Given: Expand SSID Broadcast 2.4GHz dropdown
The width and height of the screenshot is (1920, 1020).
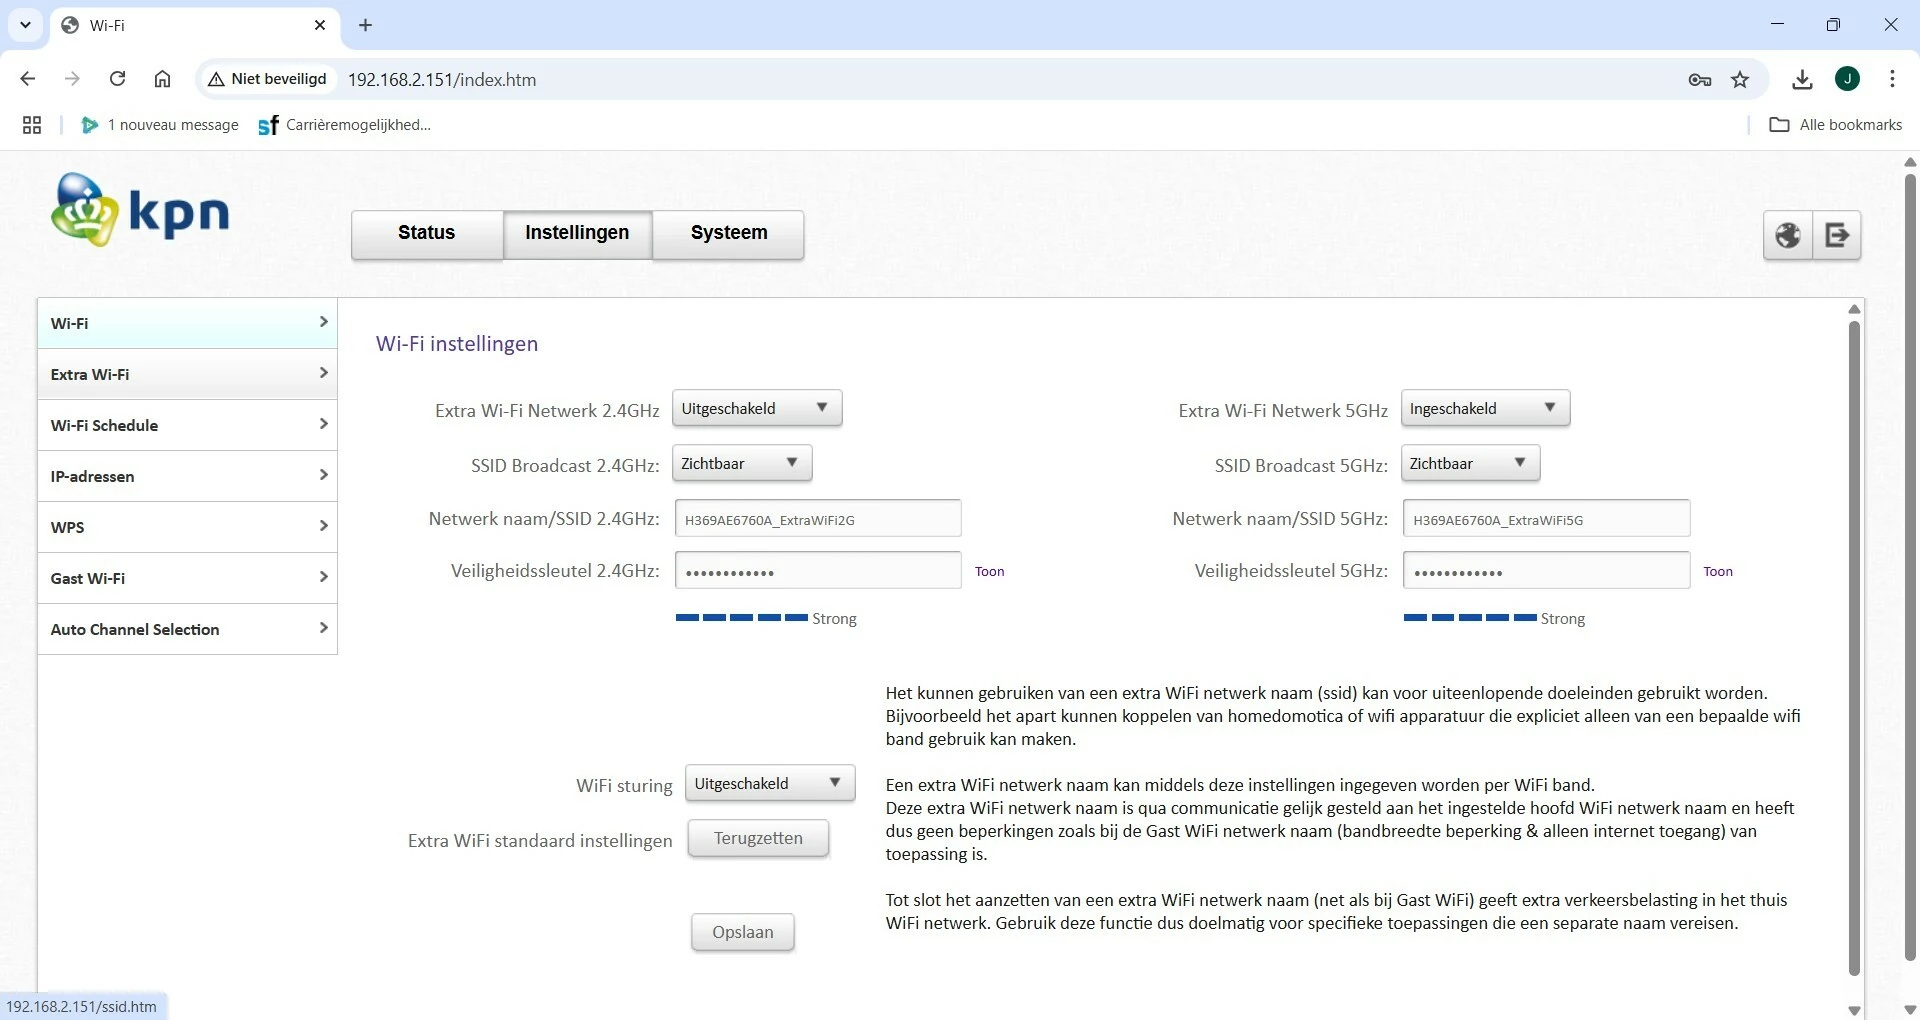Looking at the screenshot, I should click(x=742, y=463).
